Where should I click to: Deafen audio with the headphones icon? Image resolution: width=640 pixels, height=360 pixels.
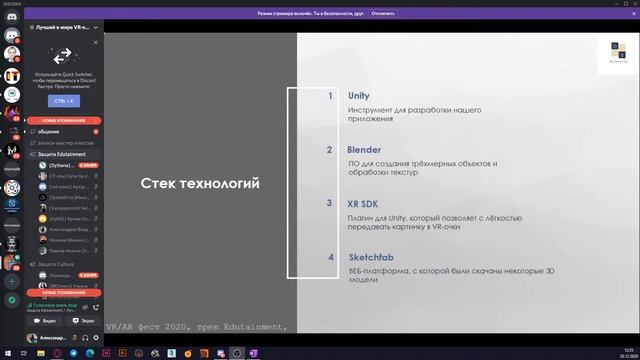click(x=85, y=338)
